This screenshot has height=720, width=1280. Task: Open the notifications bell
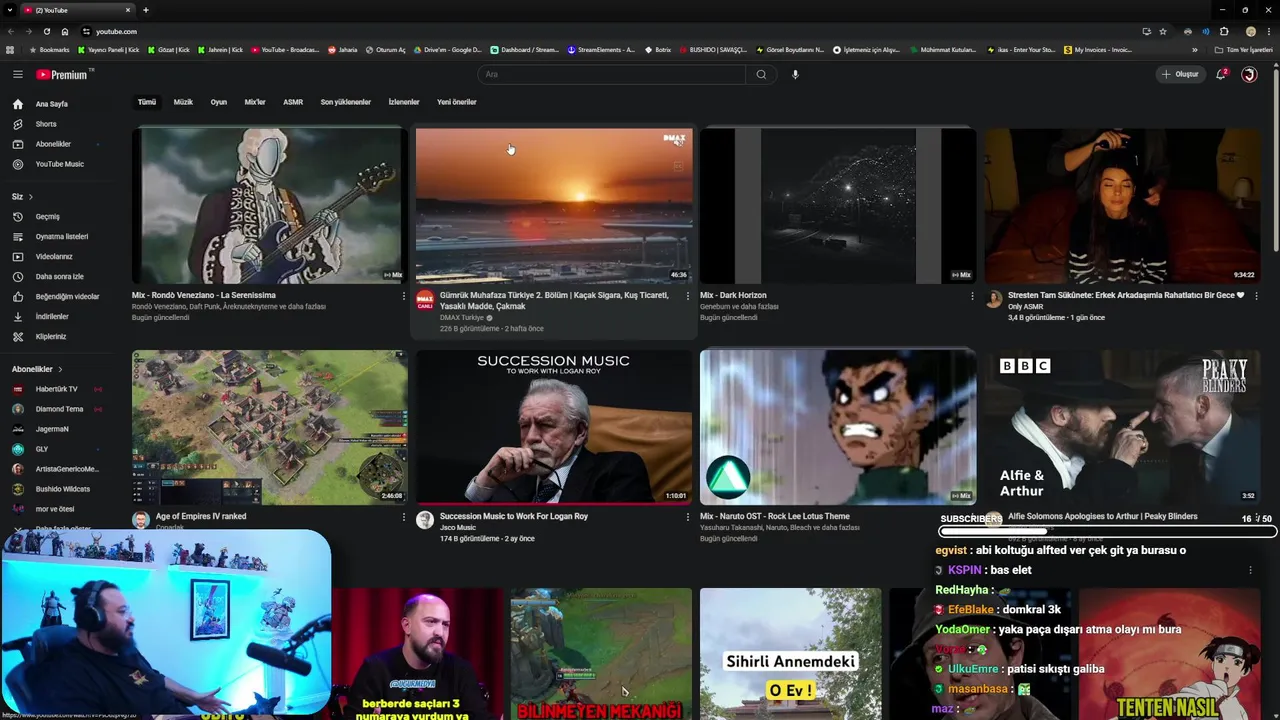point(1221,74)
